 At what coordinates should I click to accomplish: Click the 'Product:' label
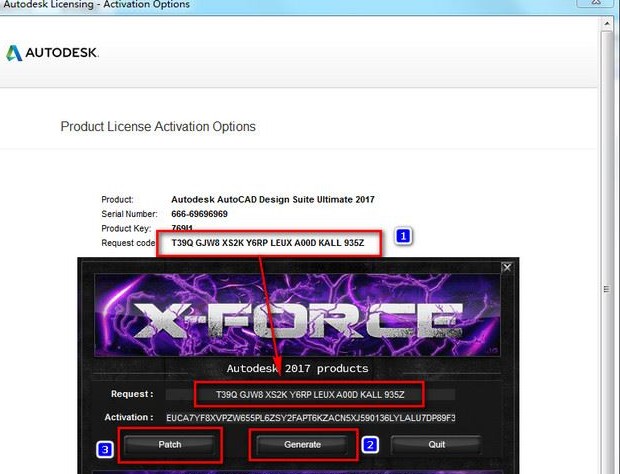pyautogui.click(x=117, y=200)
